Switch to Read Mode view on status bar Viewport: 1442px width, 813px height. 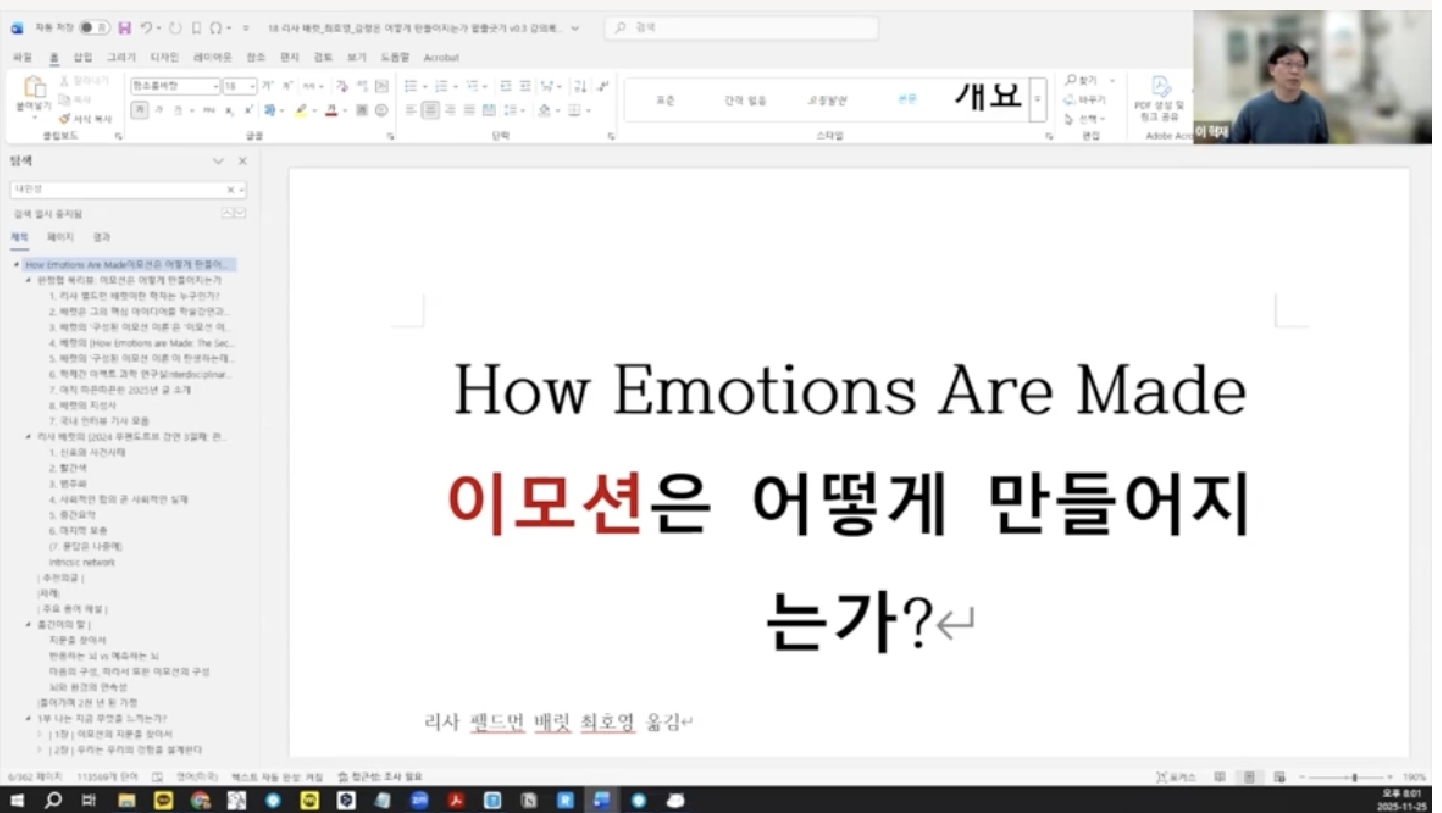click(1220, 776)
